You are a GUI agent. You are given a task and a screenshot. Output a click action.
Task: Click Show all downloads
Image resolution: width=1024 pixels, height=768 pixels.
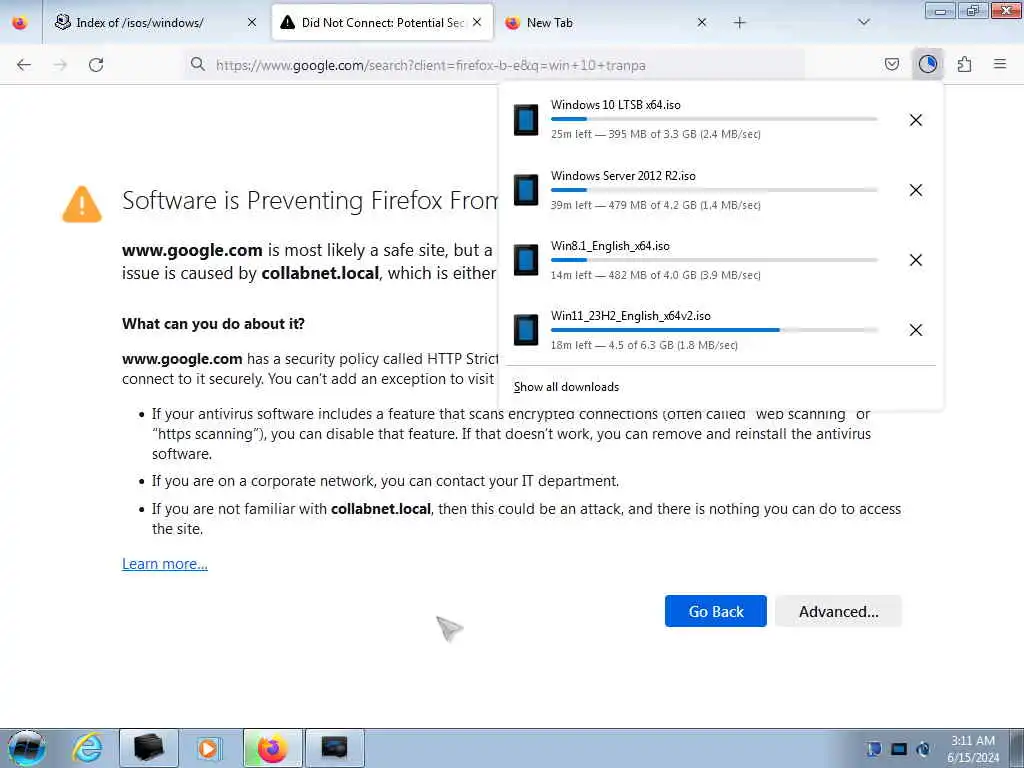coord(566,387)
